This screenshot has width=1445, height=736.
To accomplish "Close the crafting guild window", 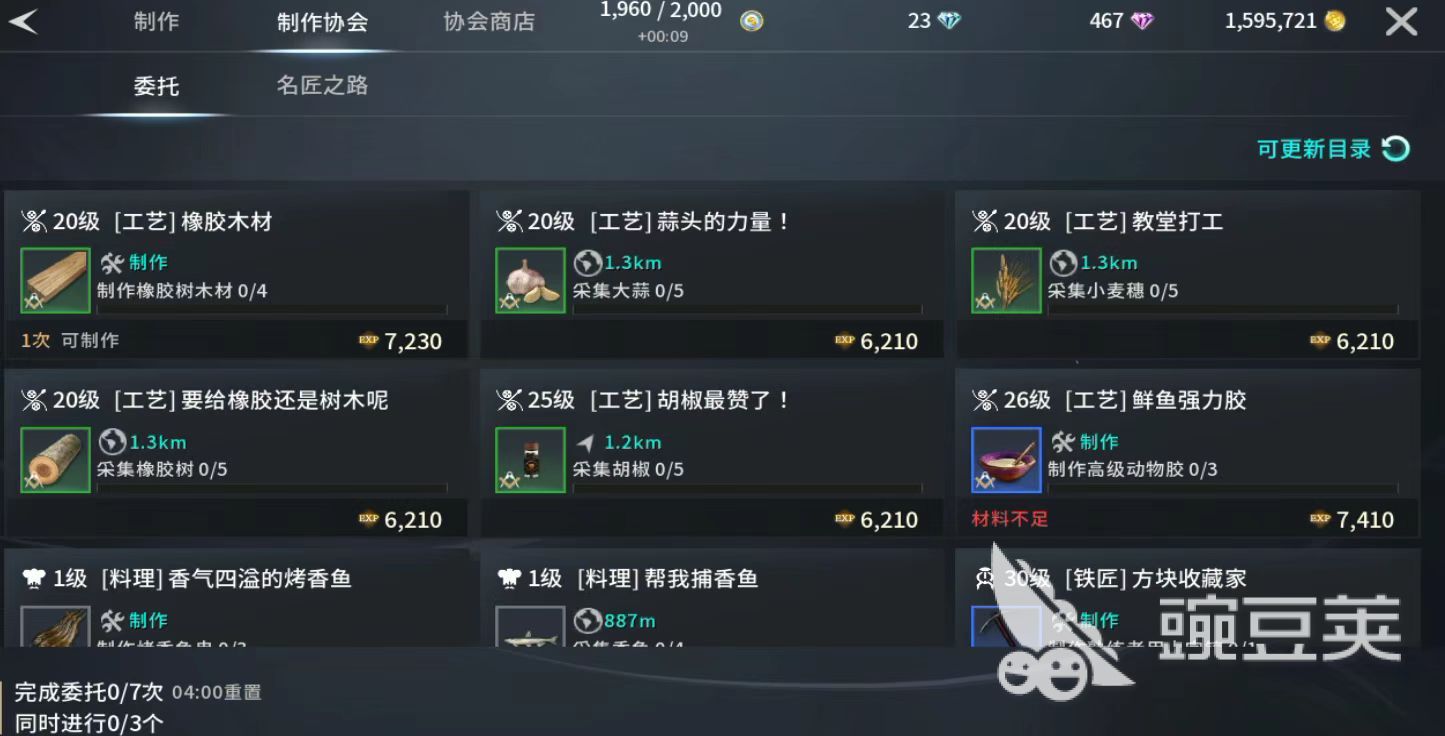I will point(1401,21).
